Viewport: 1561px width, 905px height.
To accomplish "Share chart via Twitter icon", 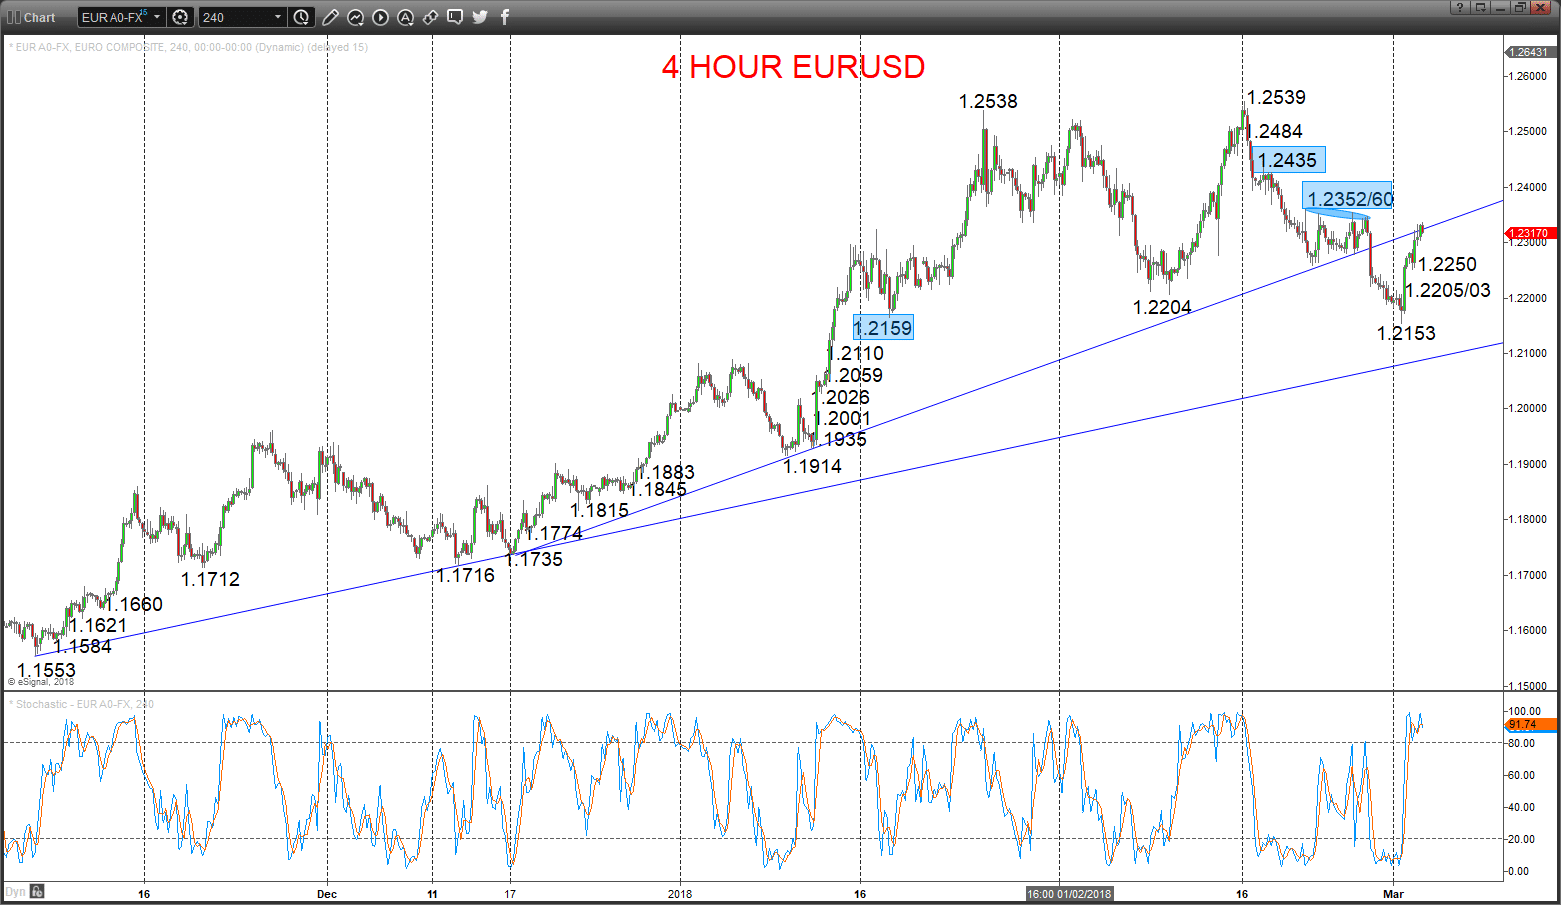I will click(x=480, y=17).
